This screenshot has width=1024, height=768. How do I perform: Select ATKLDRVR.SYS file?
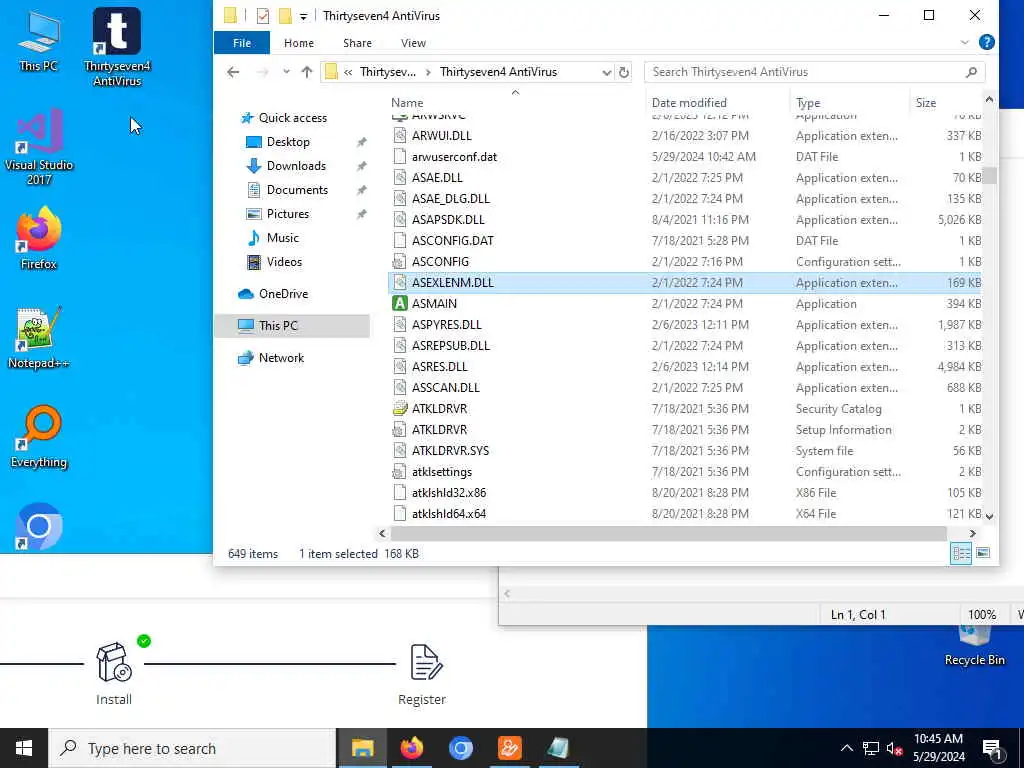pos(450,451)
